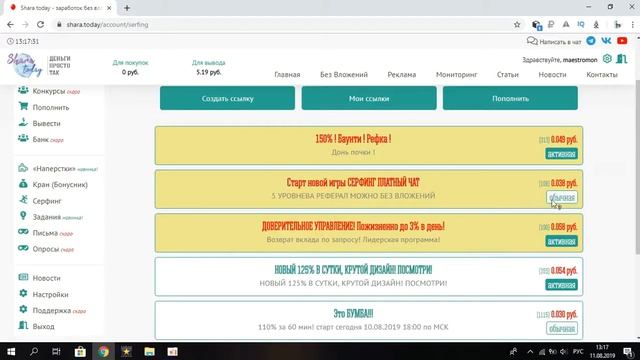Open Контакты in top navigation
This screenshot has width=640, height=360.
602,75
